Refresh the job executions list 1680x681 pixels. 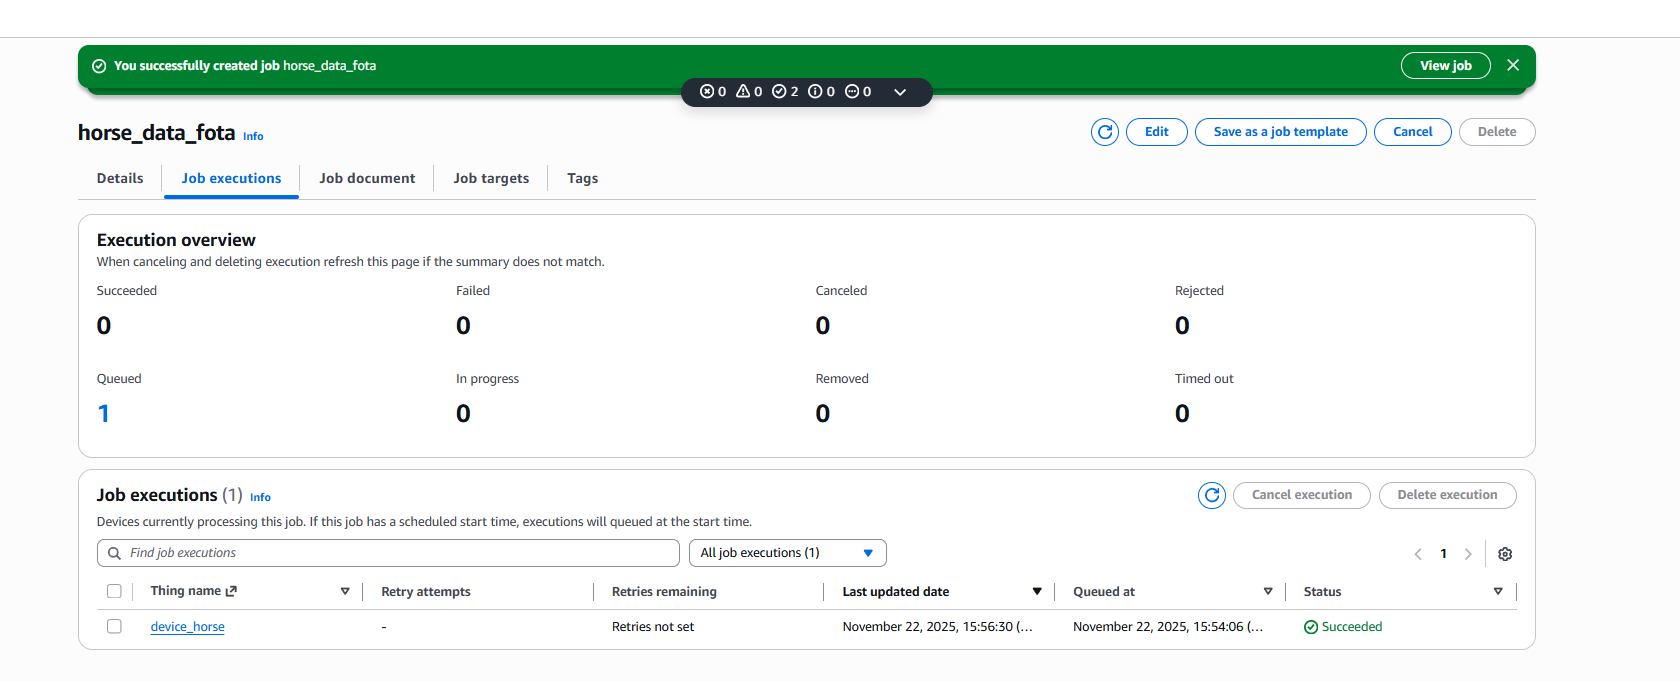point(1211,495)
